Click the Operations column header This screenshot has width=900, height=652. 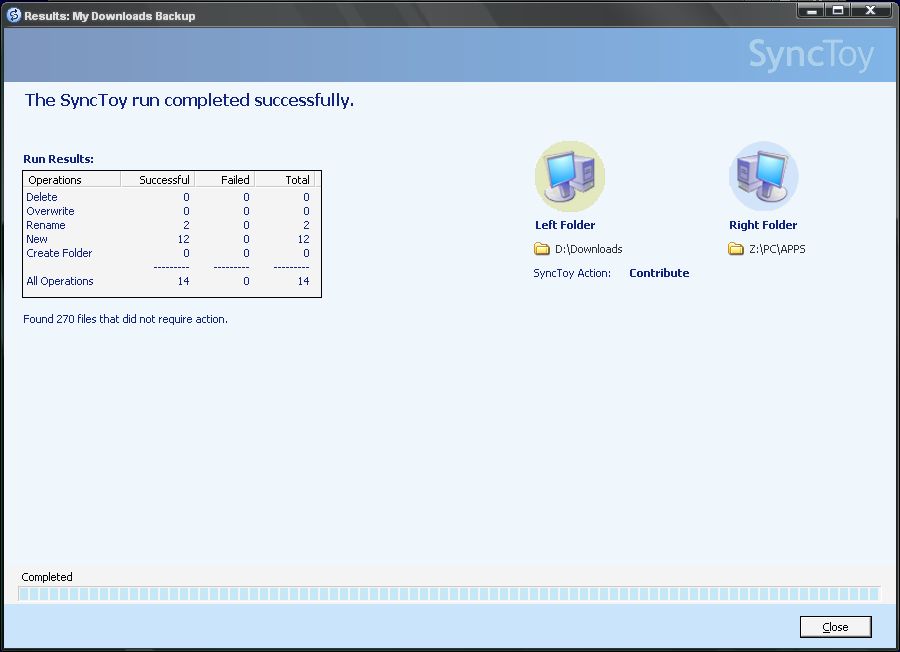(x=72, y=180)
